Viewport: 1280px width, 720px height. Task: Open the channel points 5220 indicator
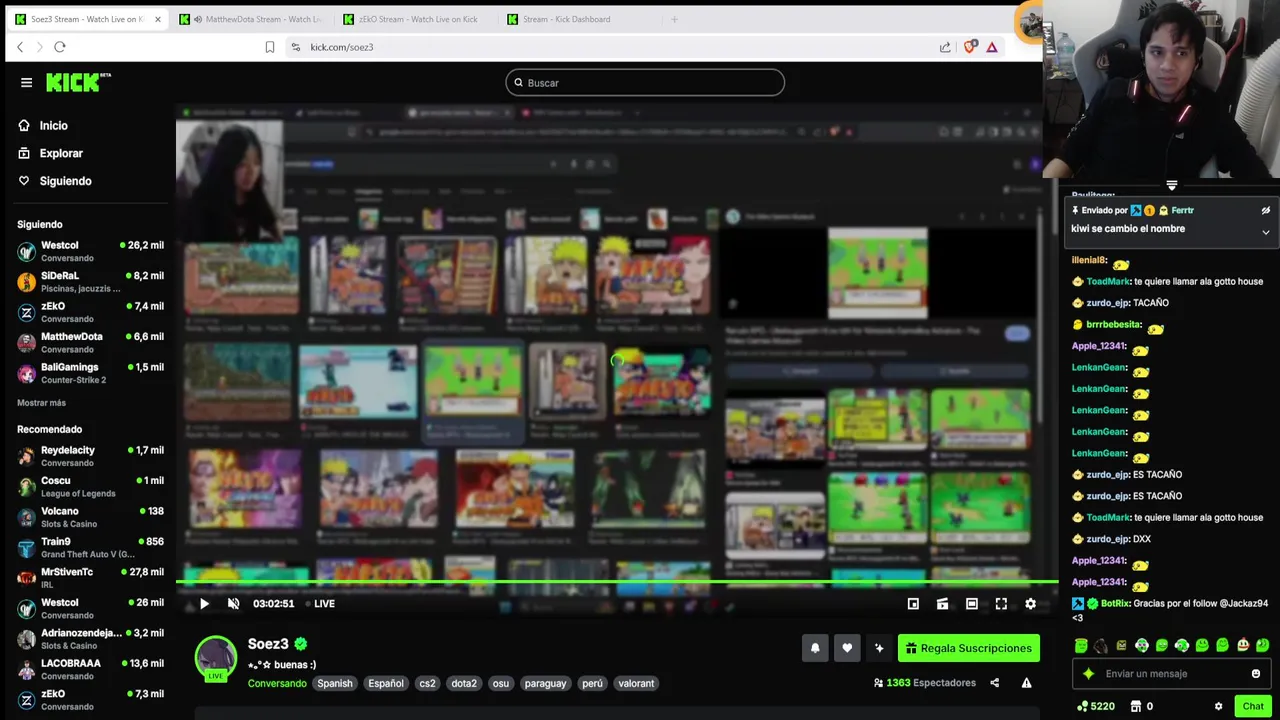tap(1096, 706)
